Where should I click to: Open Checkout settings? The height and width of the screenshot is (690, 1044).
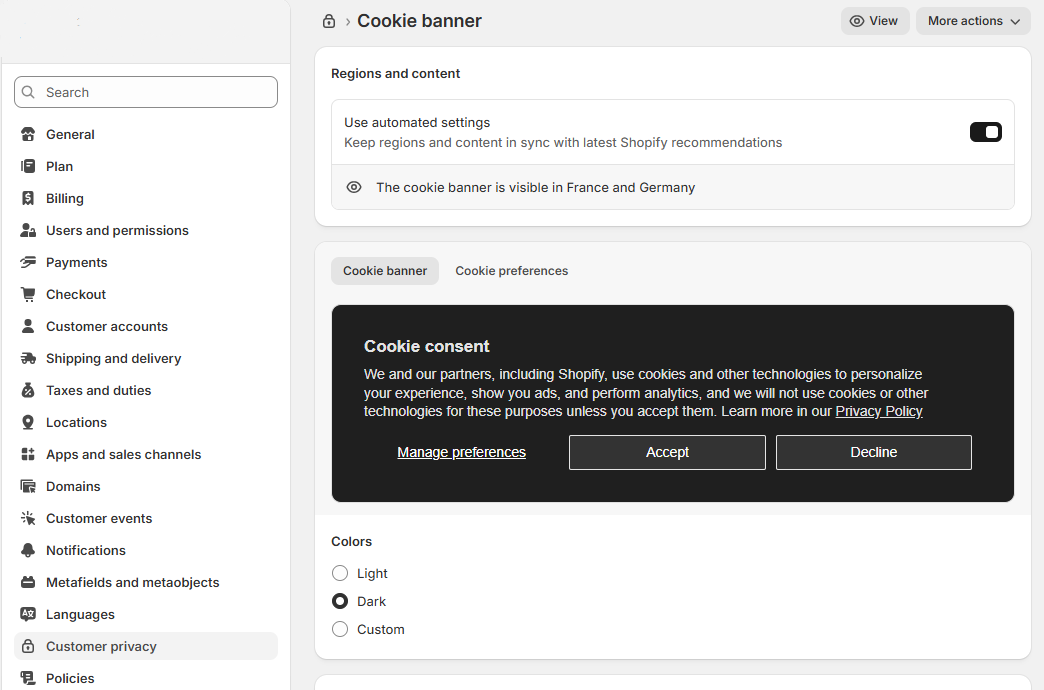(146, 294)
